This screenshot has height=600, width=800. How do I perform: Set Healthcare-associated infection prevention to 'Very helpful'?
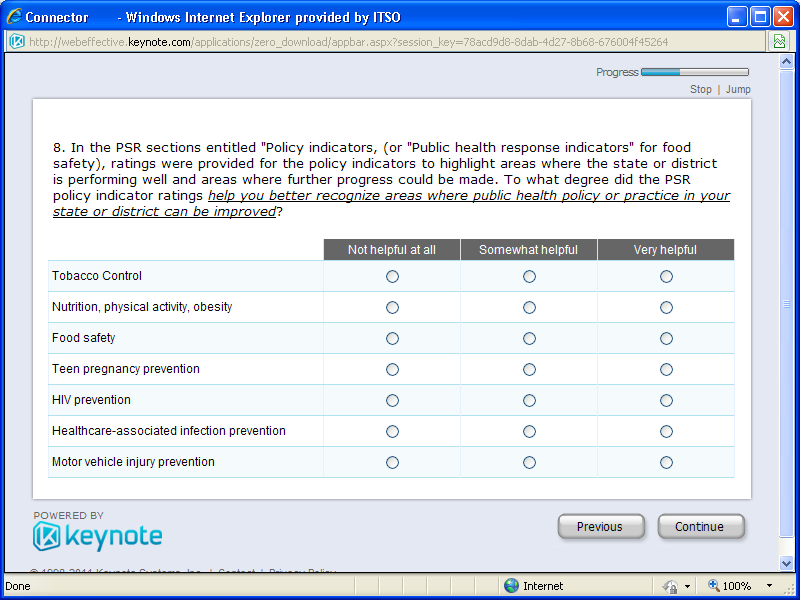pyautogui.click(x=666, y=432)
